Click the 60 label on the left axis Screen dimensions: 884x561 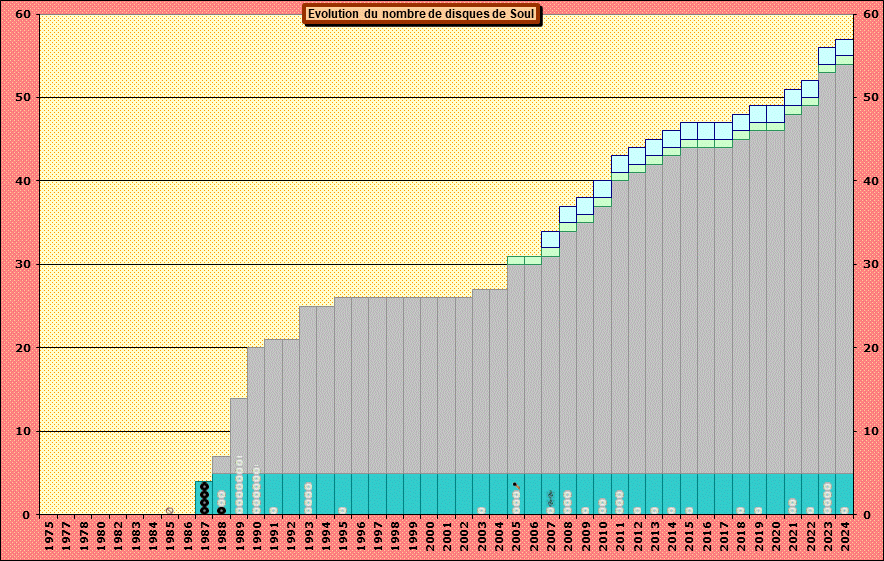[23, 14]
